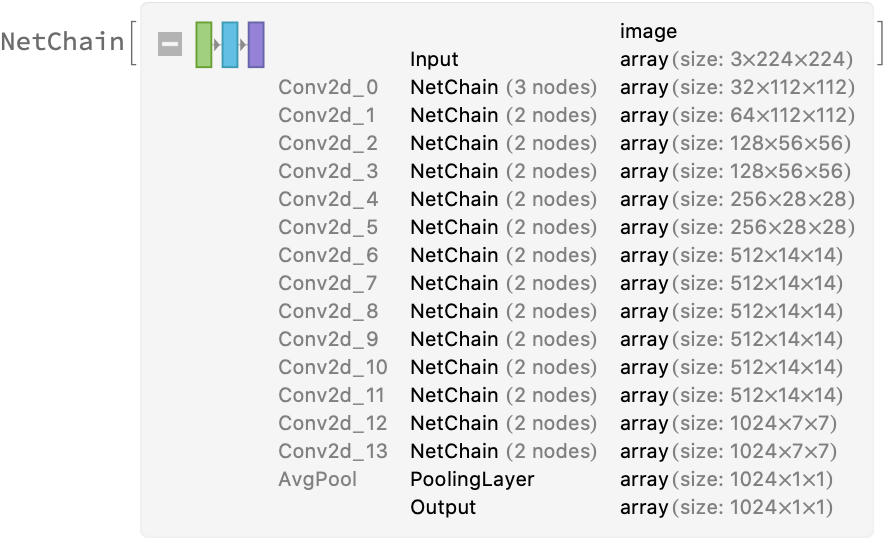
Task: Click the blue layer block icon
Action: click(230, 44)
